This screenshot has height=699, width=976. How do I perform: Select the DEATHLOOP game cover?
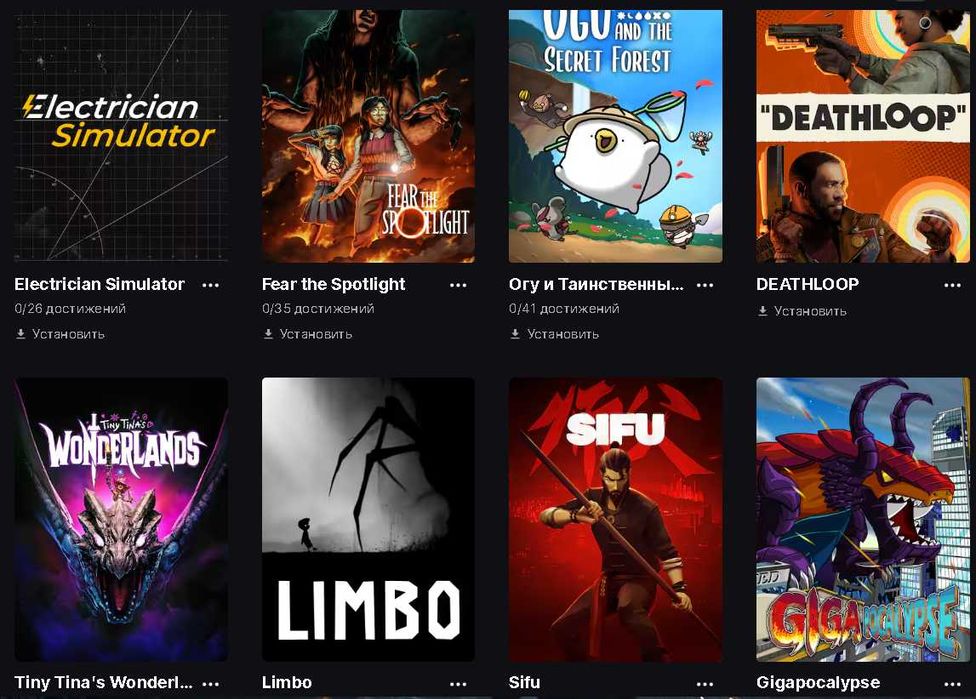click(x=863, y=136)
